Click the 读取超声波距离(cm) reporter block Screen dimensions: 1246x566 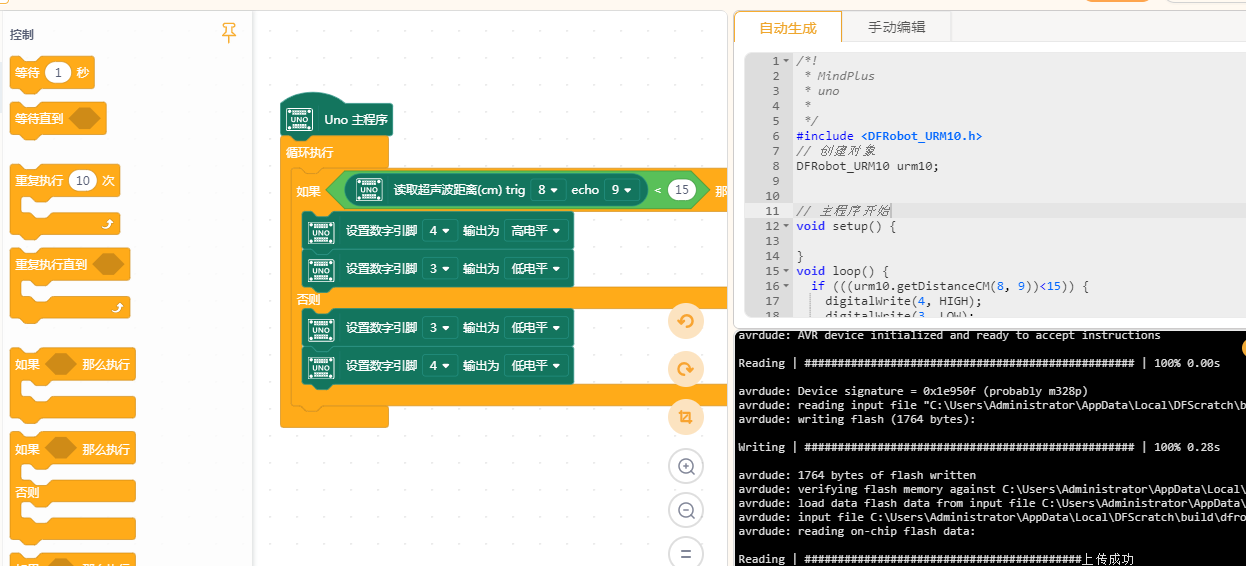click(x=496, y=190)
